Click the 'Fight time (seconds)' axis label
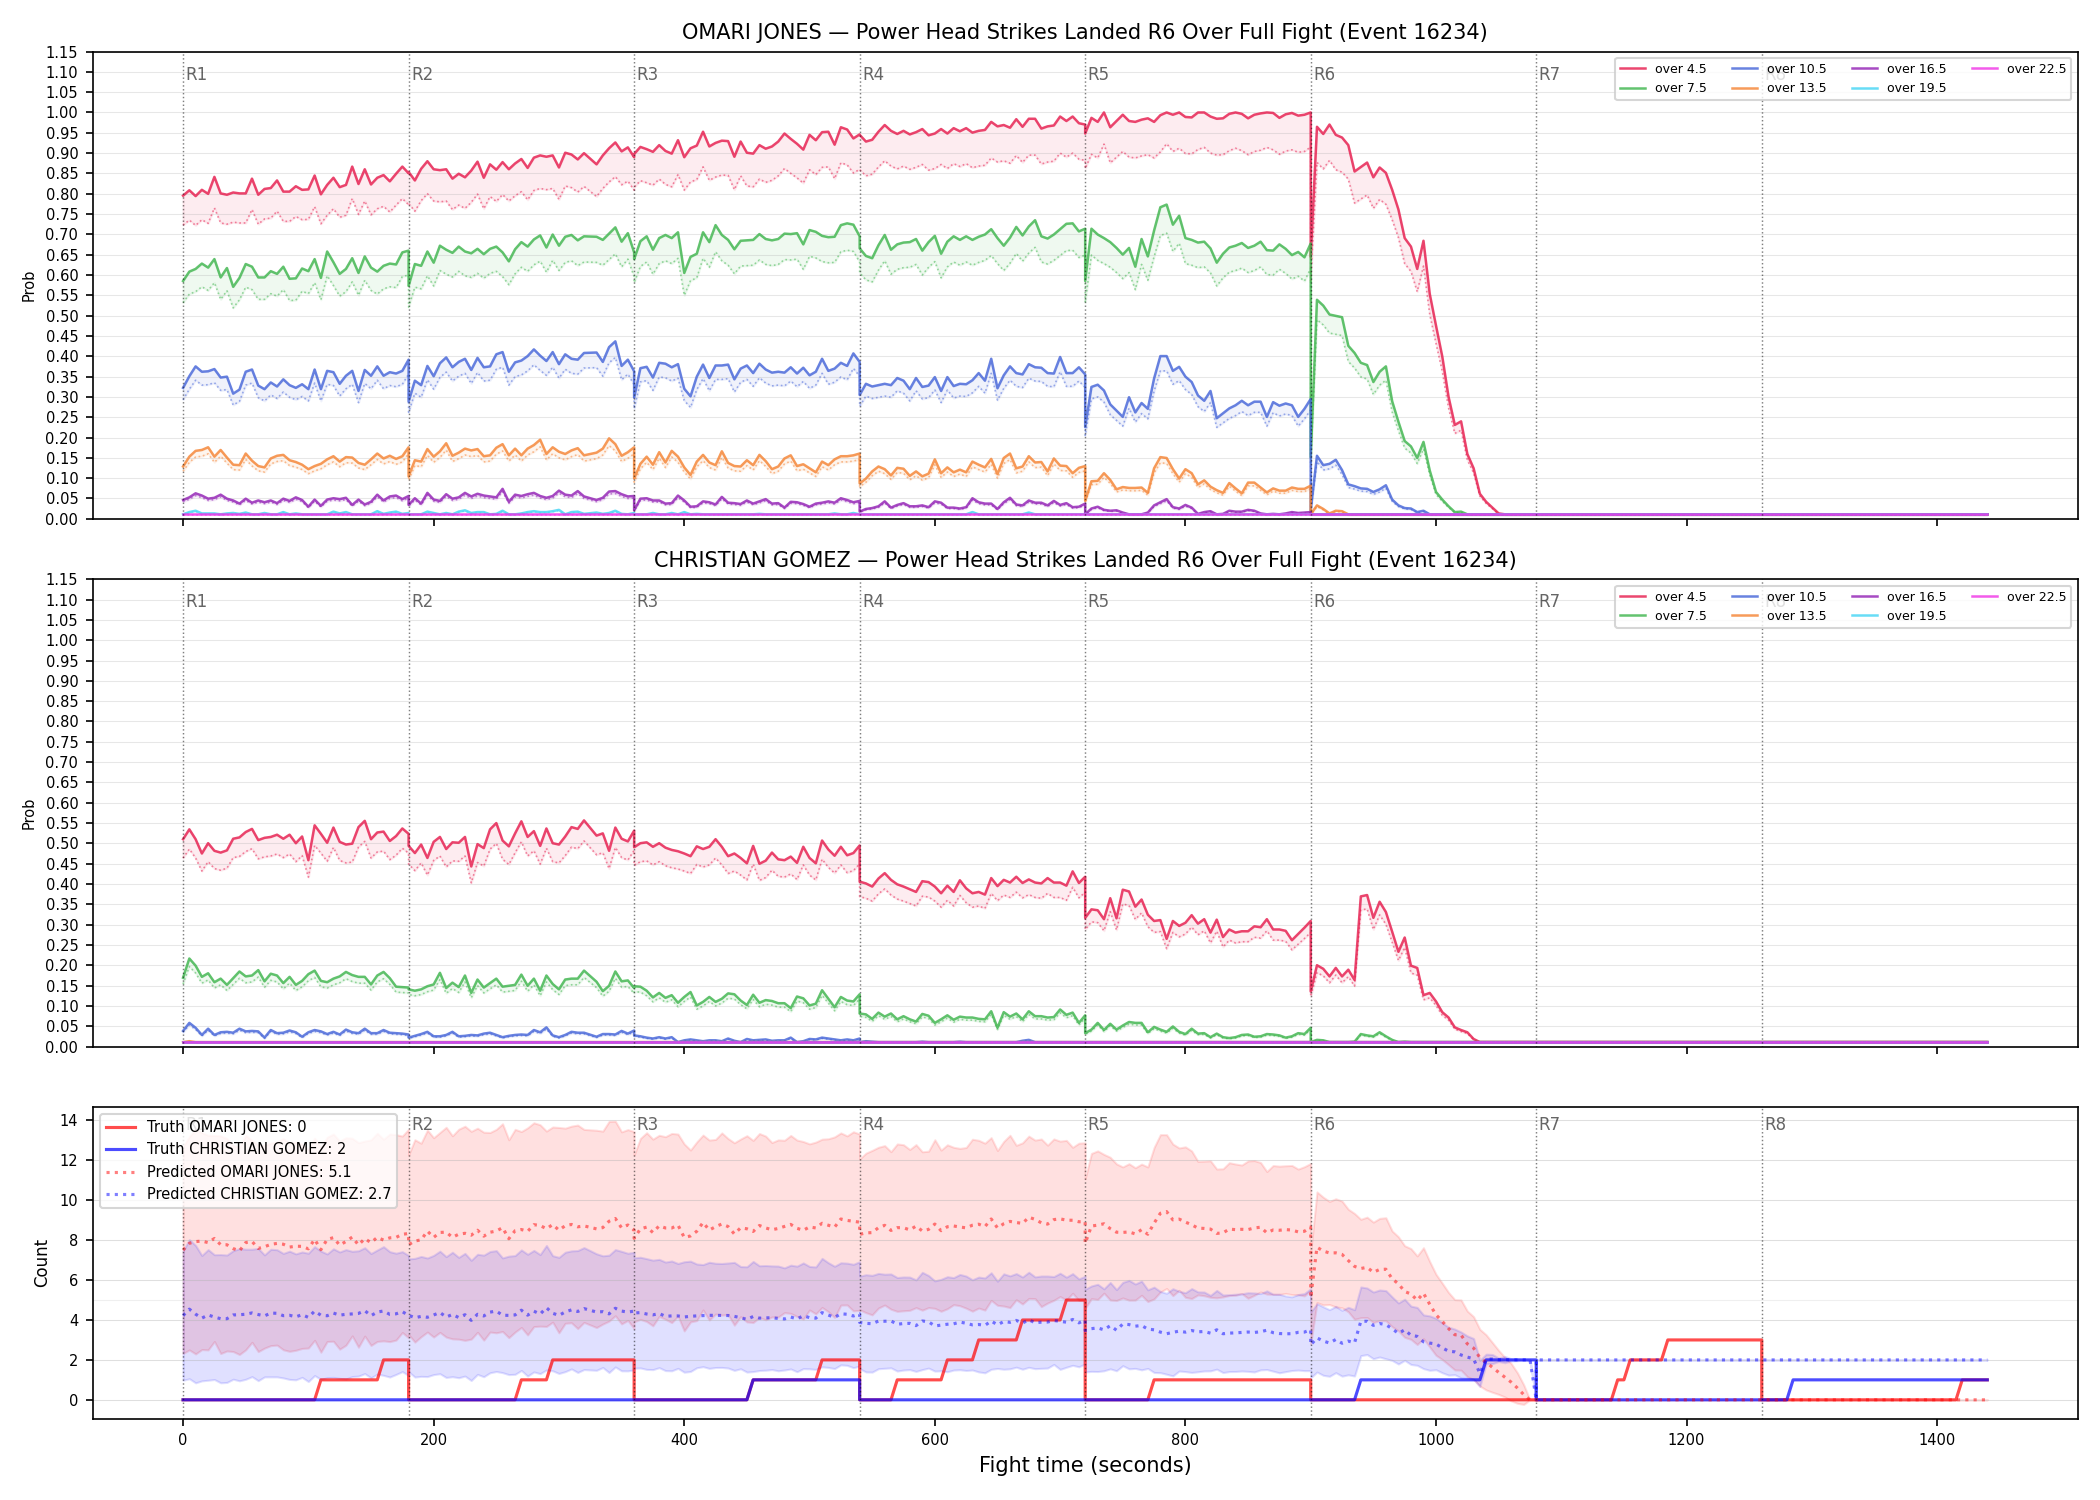Screen dimensions: 2100x1500 (1085, 1465)
